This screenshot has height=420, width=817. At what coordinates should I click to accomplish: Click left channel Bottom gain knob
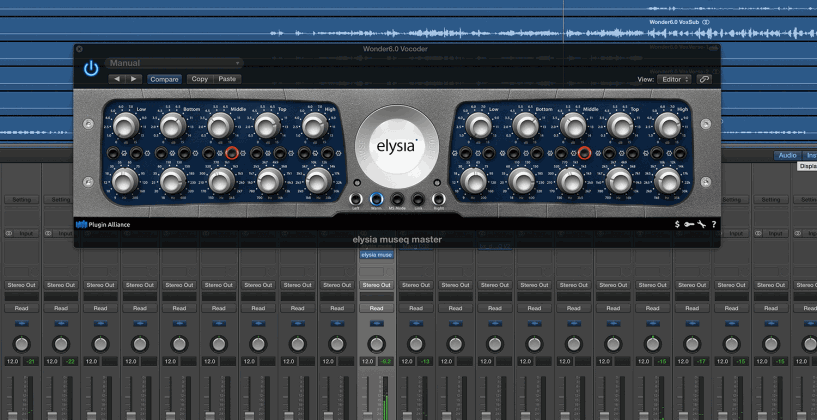coord(173,126)
